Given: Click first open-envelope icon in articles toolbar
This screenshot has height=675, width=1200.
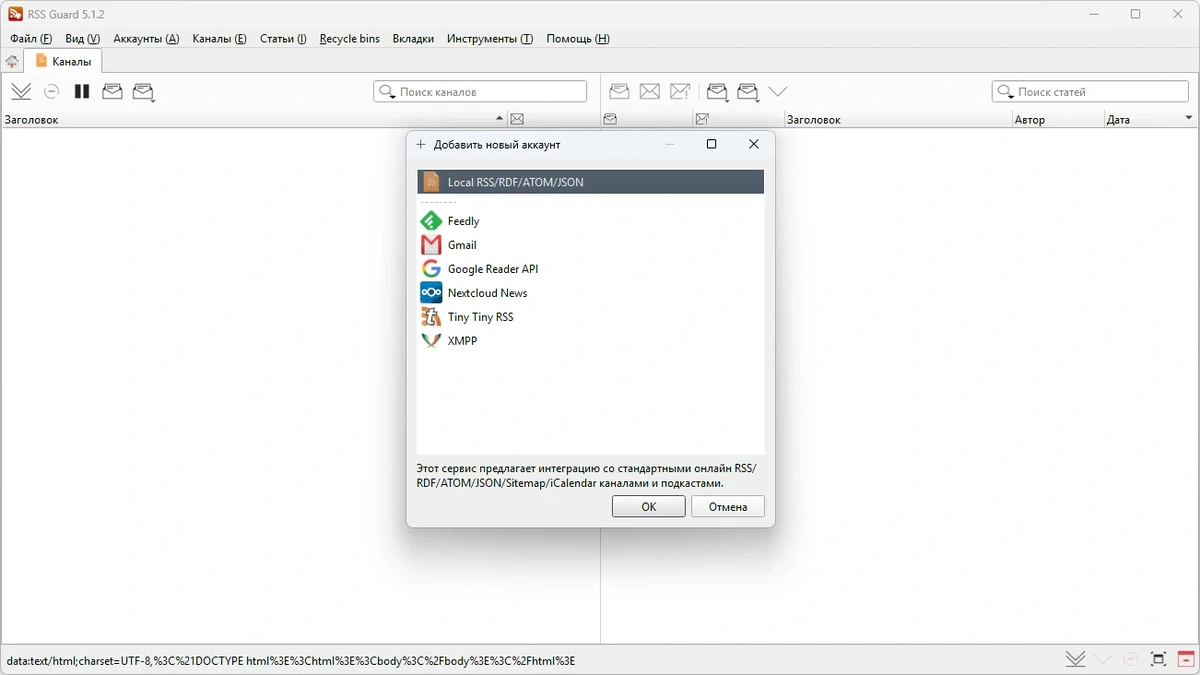Looking at the screenshot, I should tap(619, 91).
